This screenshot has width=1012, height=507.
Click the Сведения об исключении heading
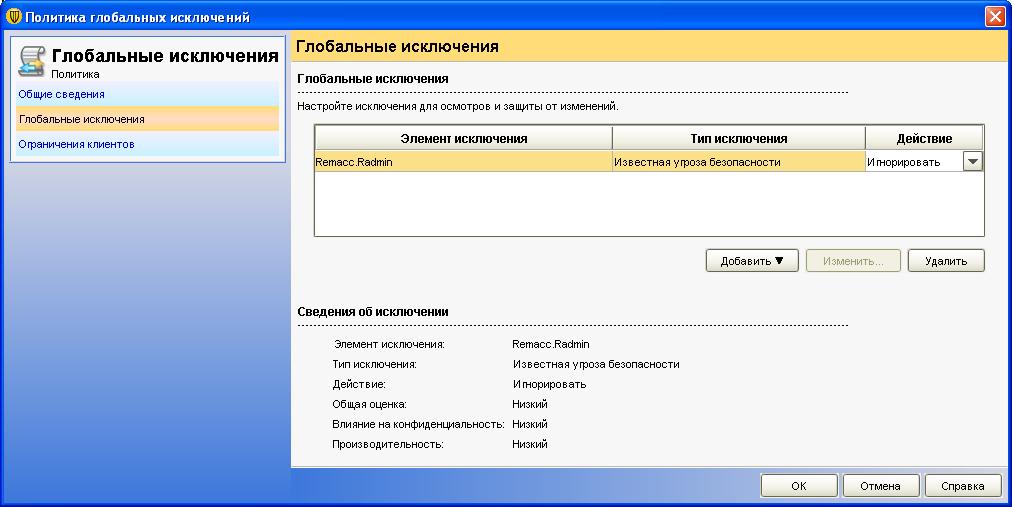373,312
